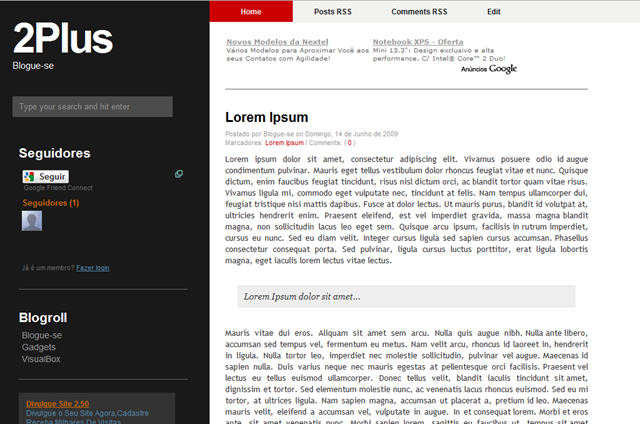Screen dimensions: 640x424
Task: Open Gadgets in the Blogroll
Action: point(39,347)
